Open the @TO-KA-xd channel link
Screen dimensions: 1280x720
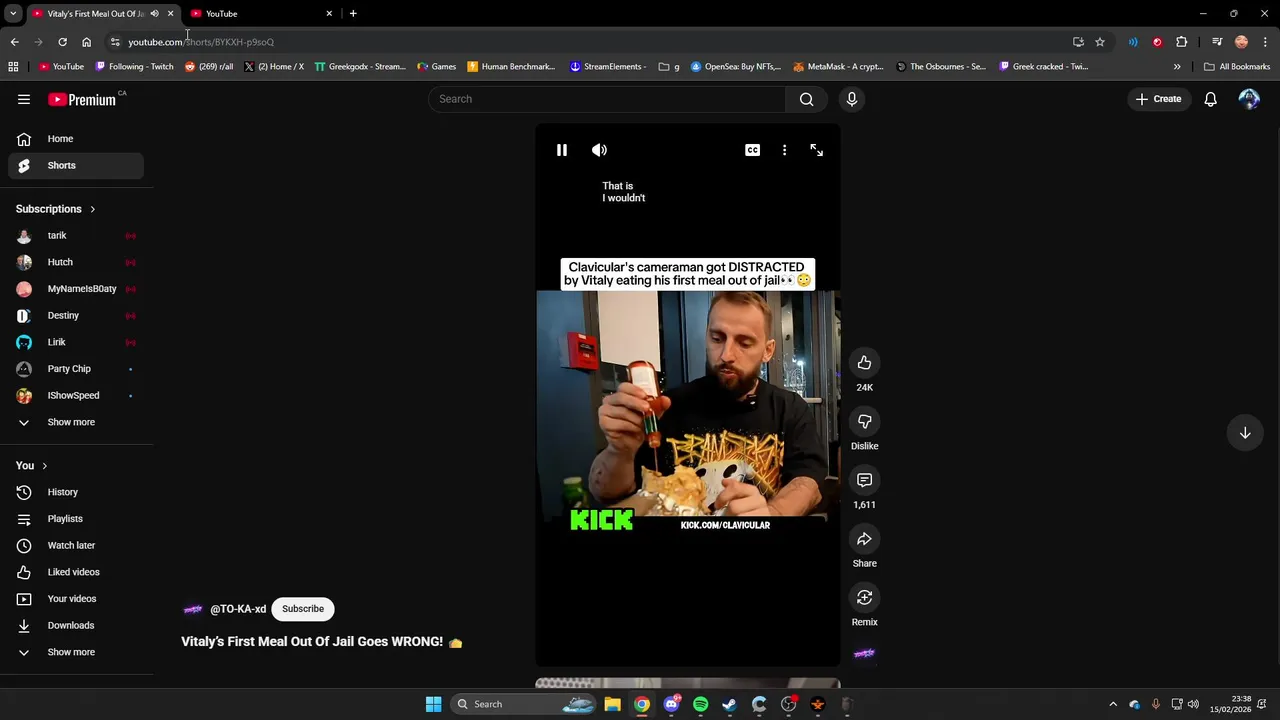[238, 609]
